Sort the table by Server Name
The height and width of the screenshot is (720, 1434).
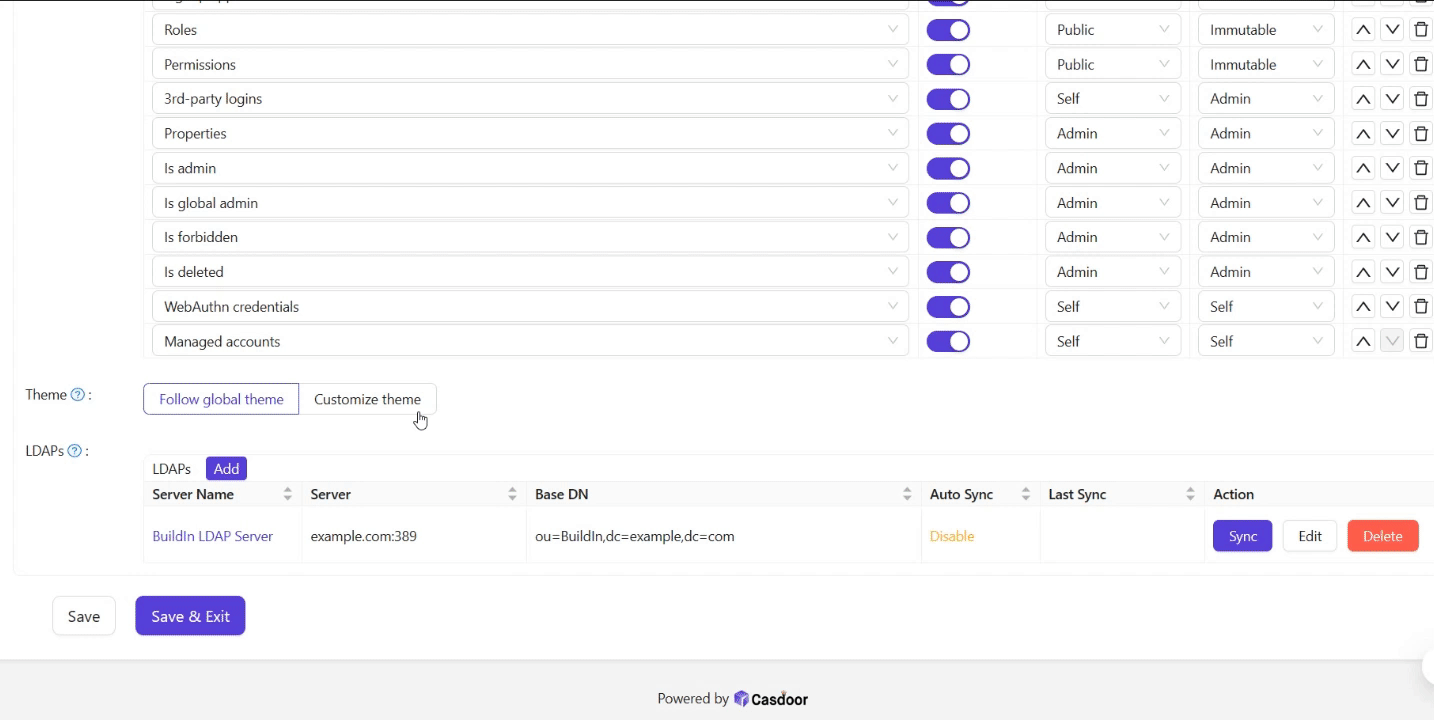point(288,494)
